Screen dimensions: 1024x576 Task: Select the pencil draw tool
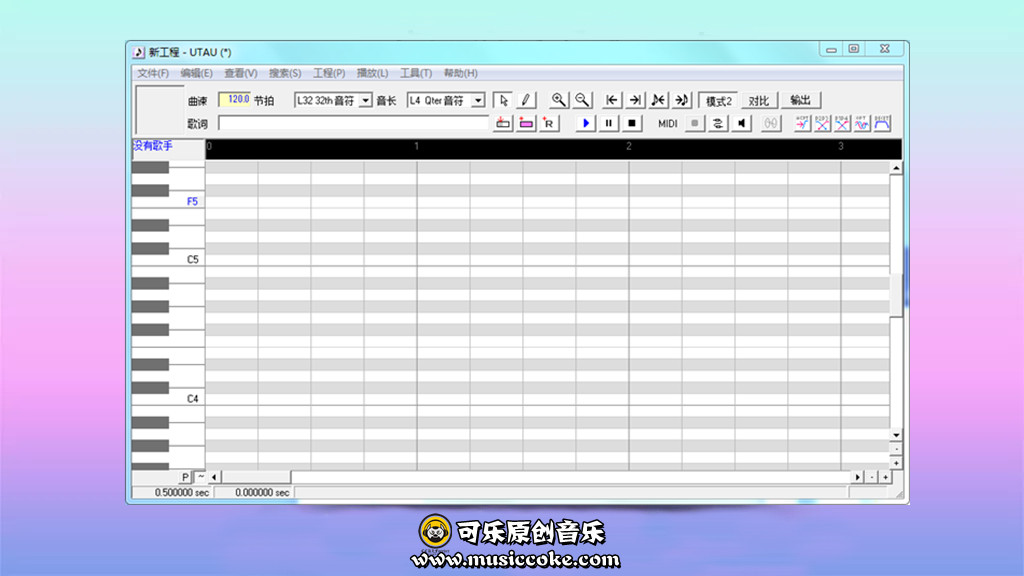[x=526, y=100]
